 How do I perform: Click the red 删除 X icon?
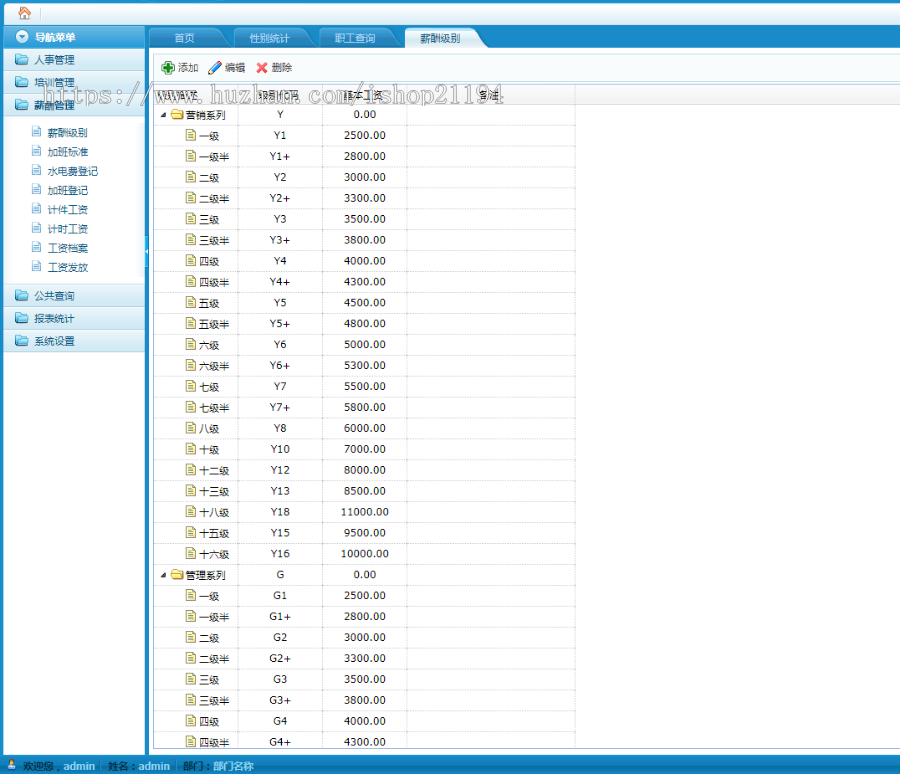(262, 68)
